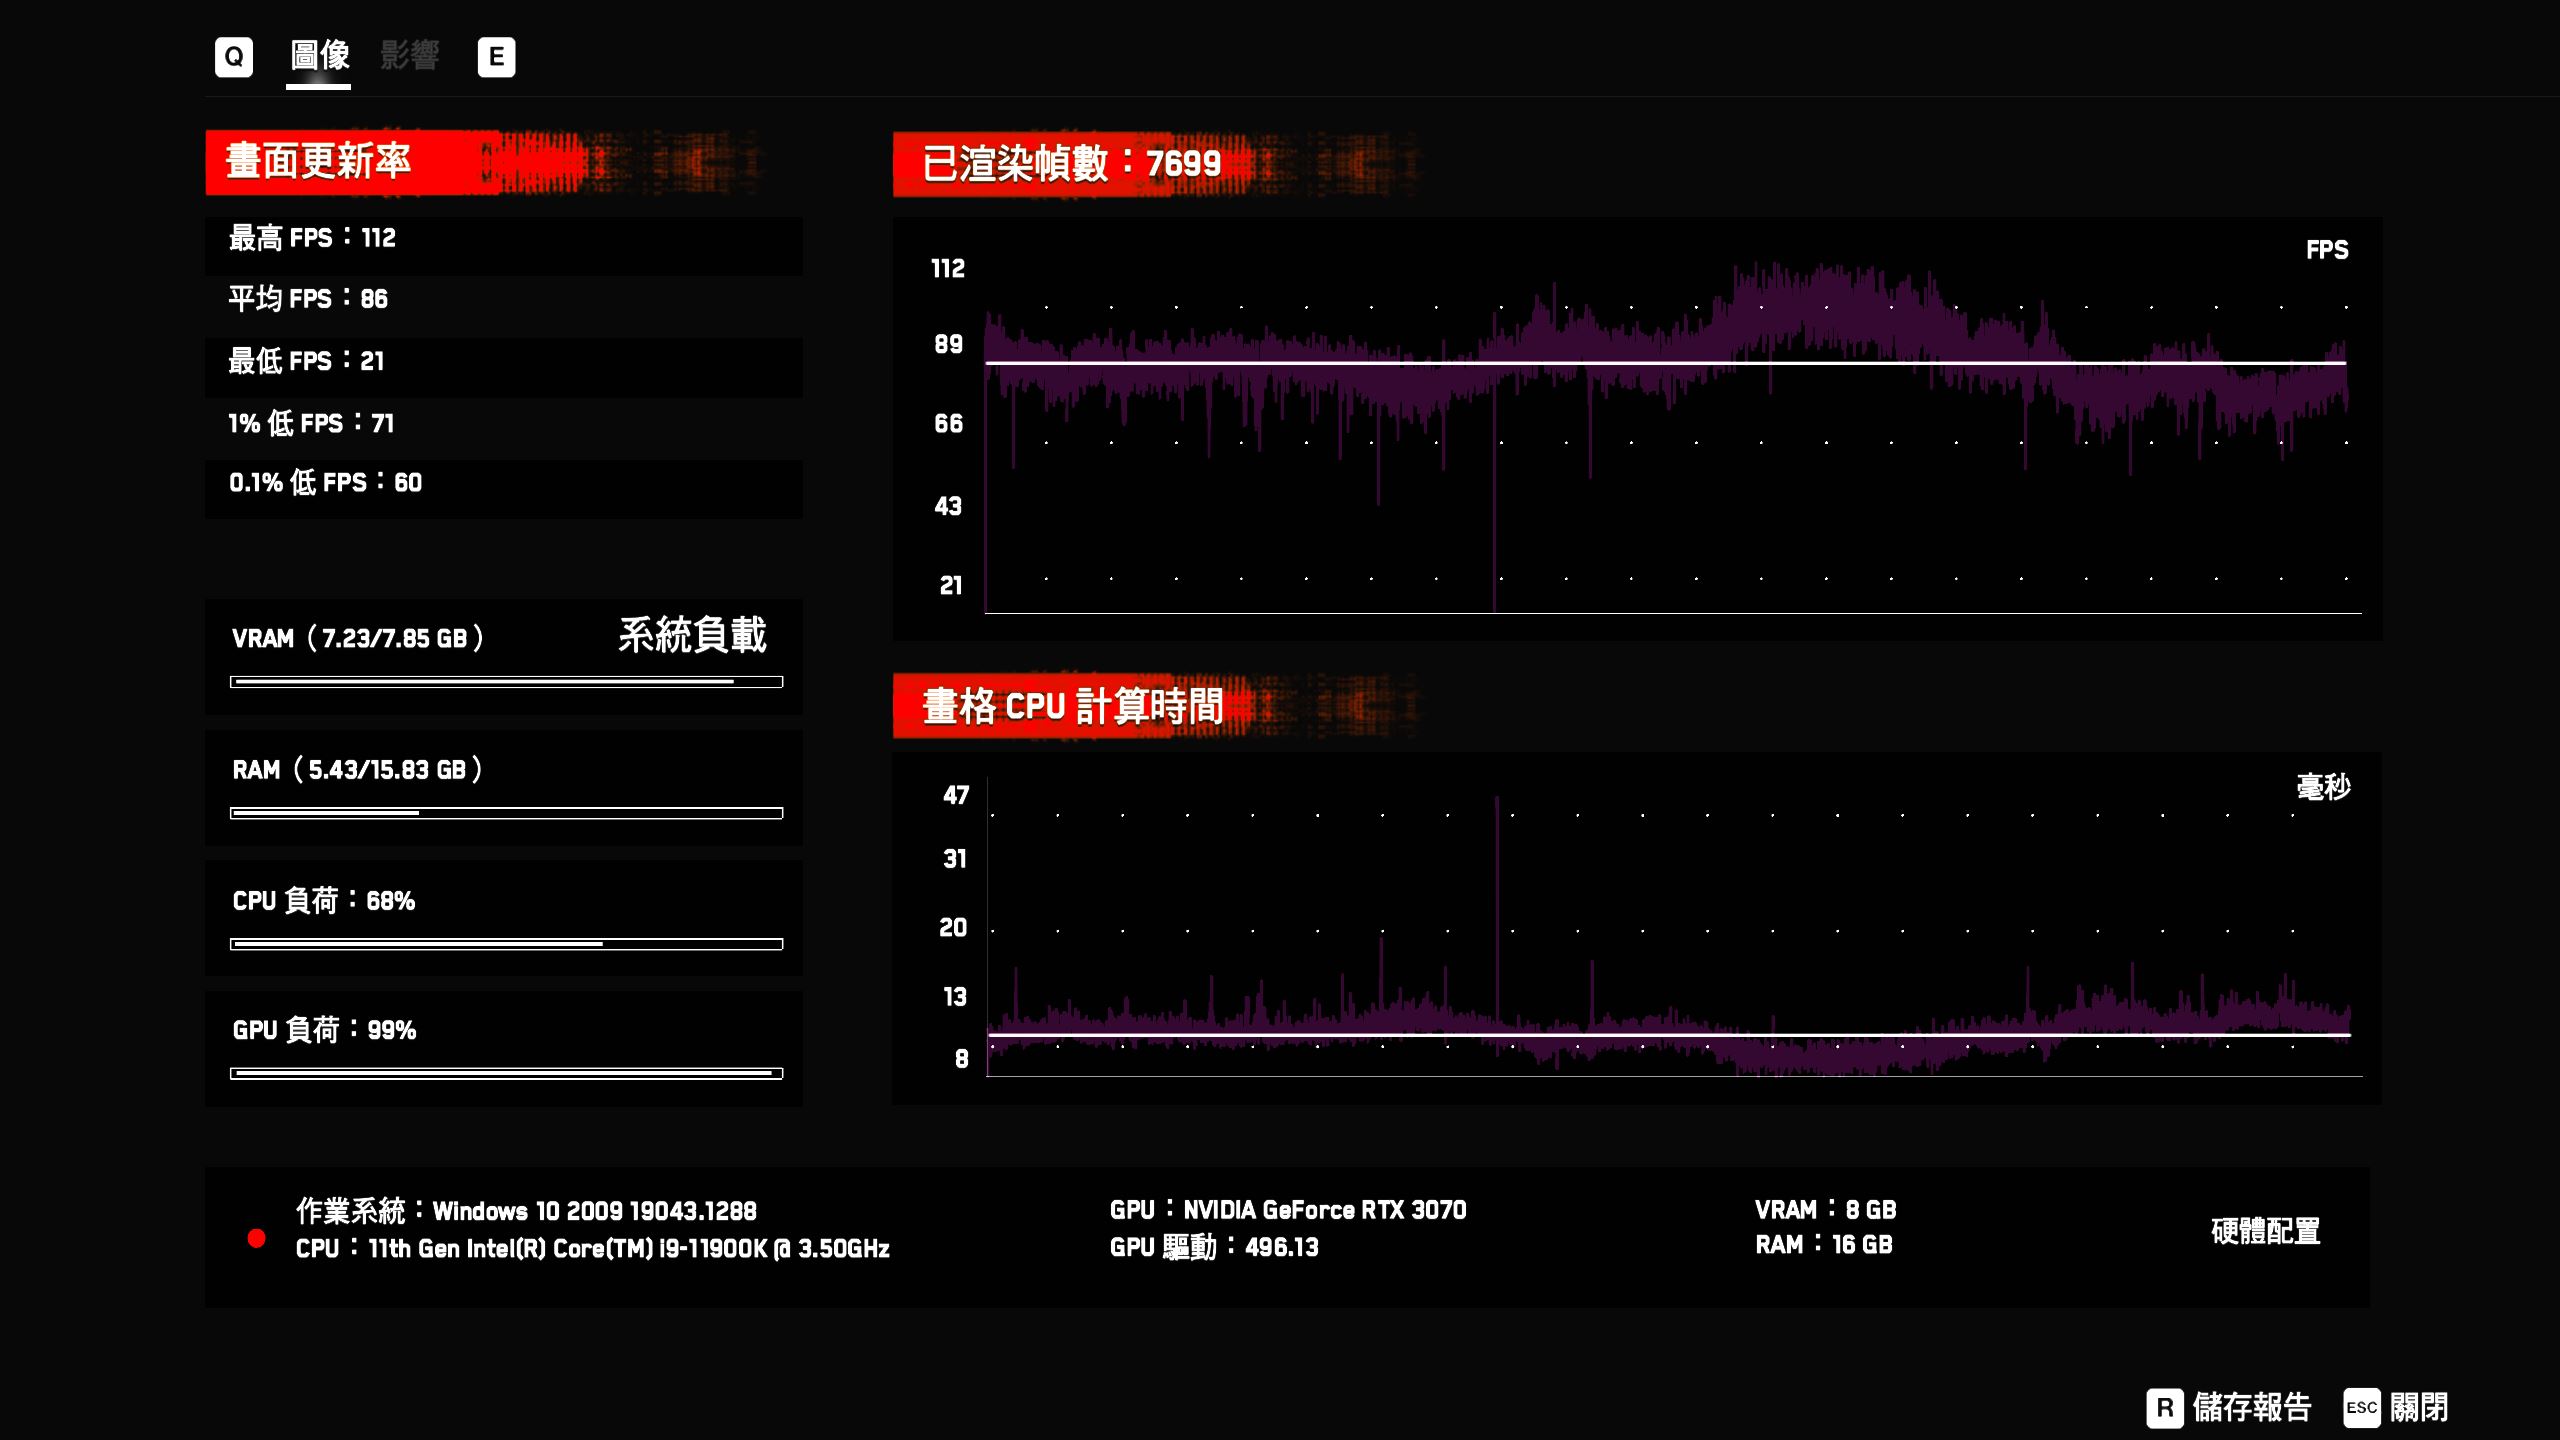Click the 47 axis value on CPU time graph
This screenshot has width=2560, height=1440.
tap(956, 795)
